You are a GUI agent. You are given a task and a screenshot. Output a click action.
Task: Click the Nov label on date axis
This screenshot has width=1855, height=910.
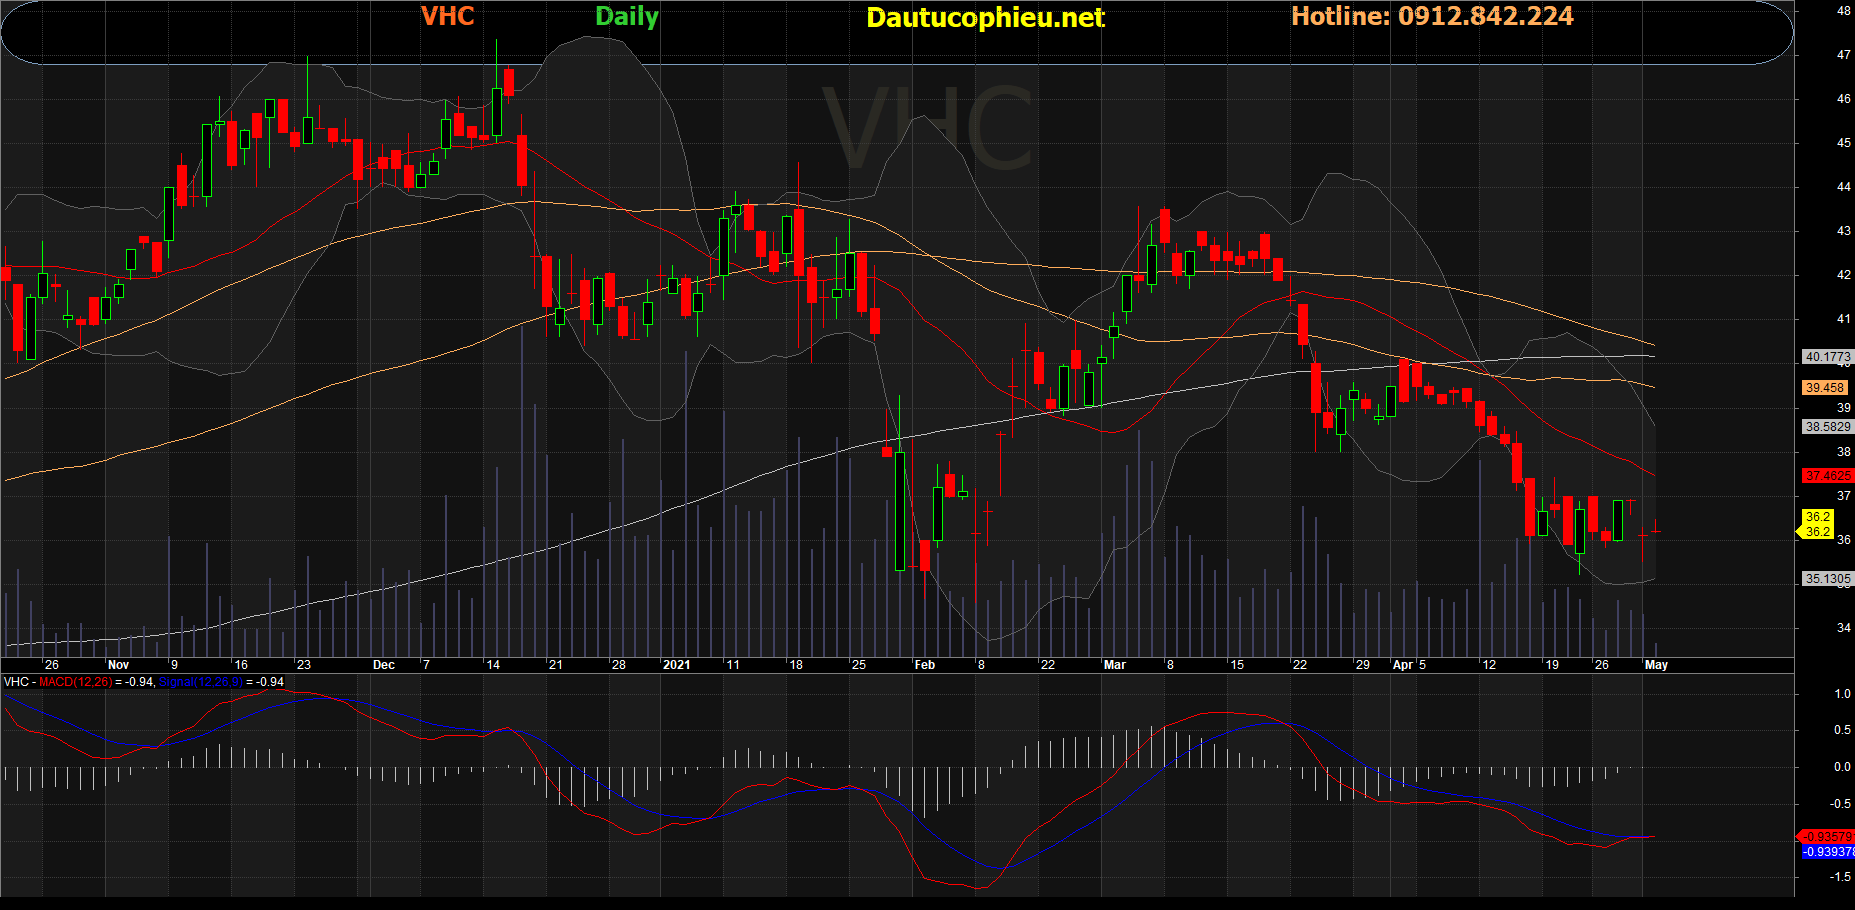(118, 665)
